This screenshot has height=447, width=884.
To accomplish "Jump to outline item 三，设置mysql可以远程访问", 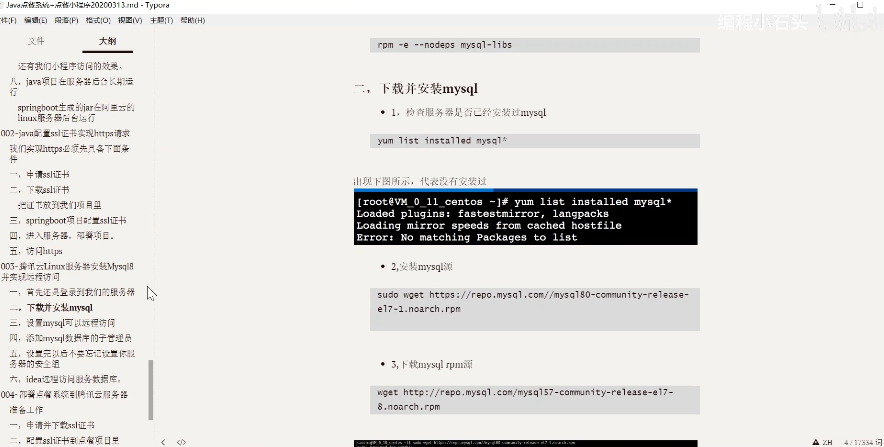I will point(63,323).
